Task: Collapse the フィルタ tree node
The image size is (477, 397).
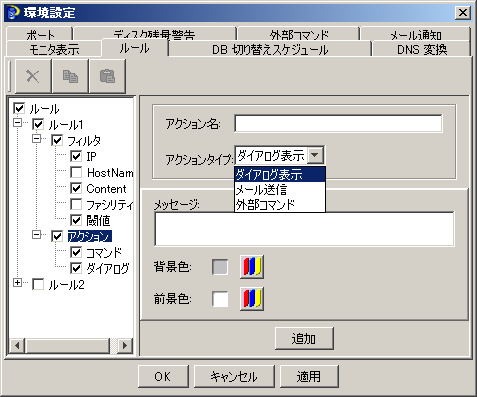Action: 37,139
